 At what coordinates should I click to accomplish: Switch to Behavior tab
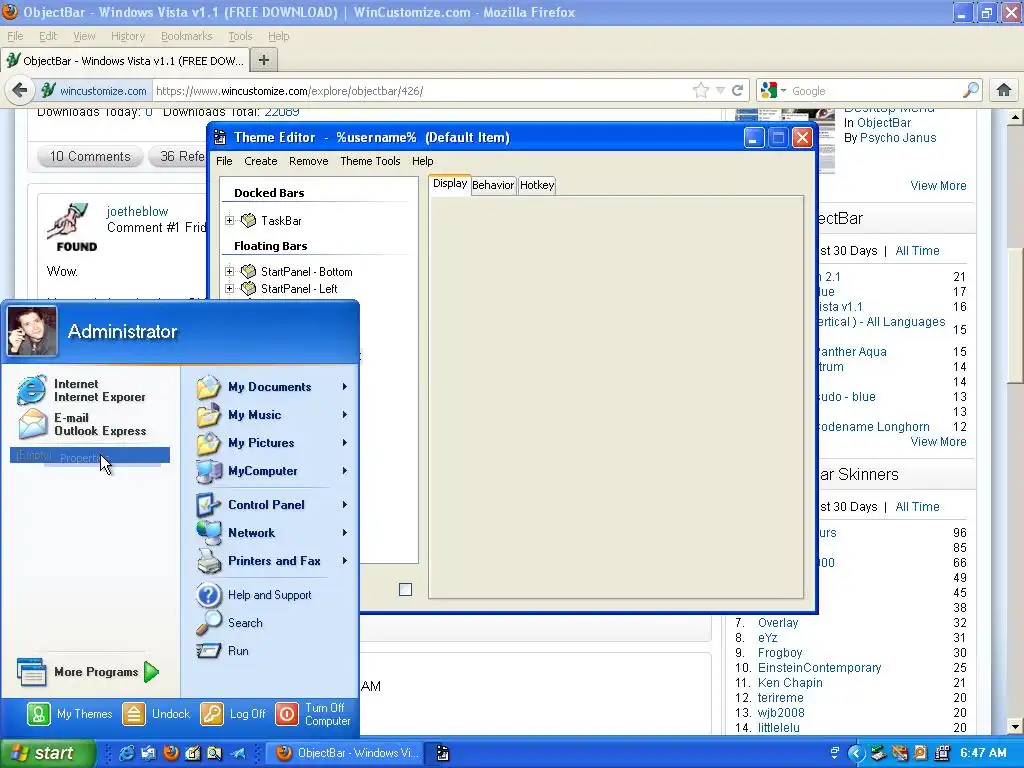pos(493,185)
